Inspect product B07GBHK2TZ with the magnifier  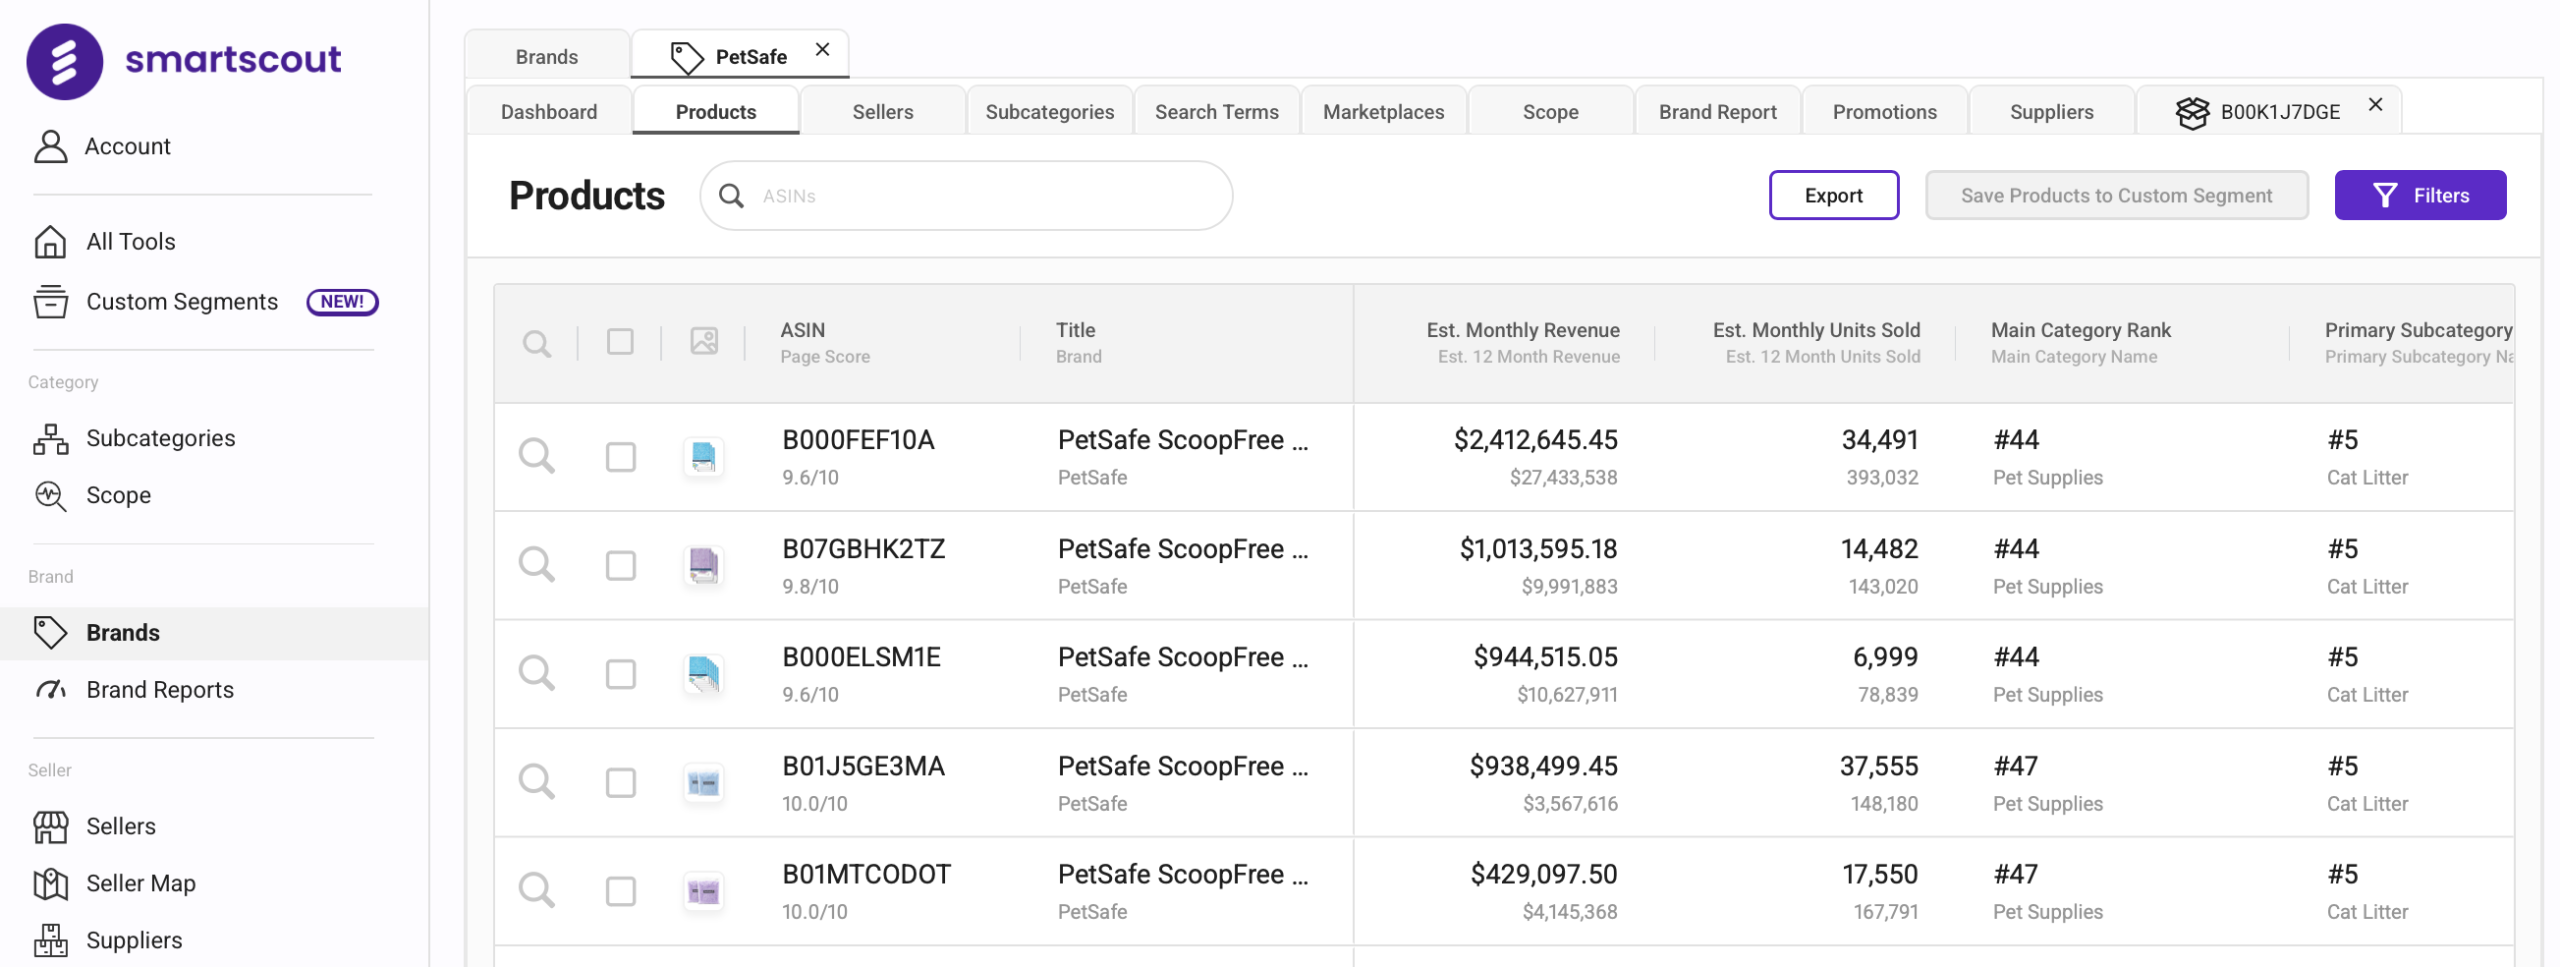coord(537,565)
